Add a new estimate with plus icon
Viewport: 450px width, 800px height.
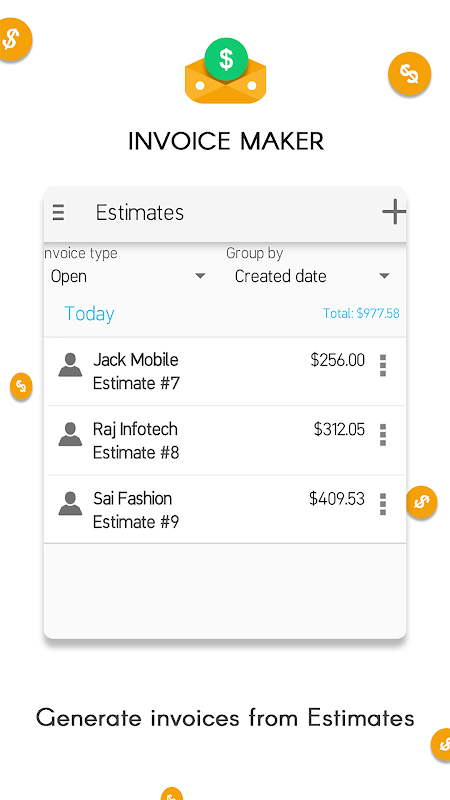click(394, 212)
